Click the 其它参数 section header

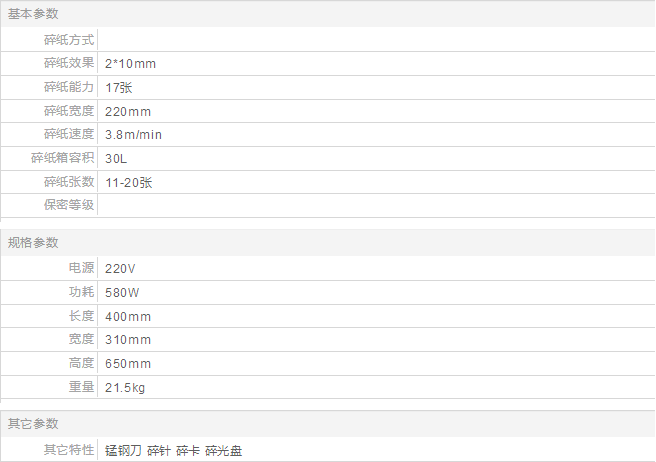coord(33,424)
